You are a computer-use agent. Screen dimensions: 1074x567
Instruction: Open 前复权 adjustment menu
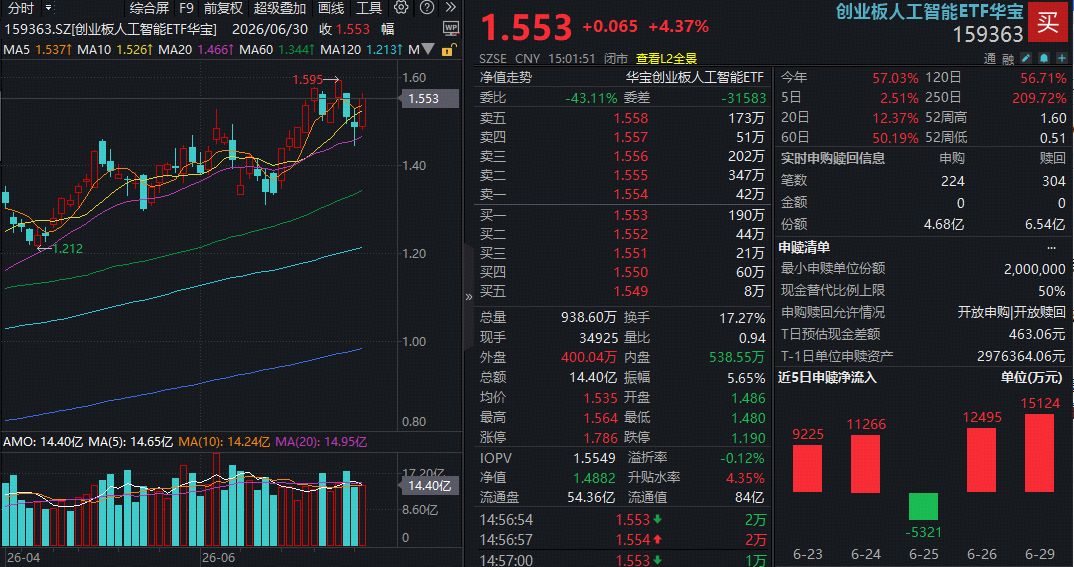click(x=223, y=8)
